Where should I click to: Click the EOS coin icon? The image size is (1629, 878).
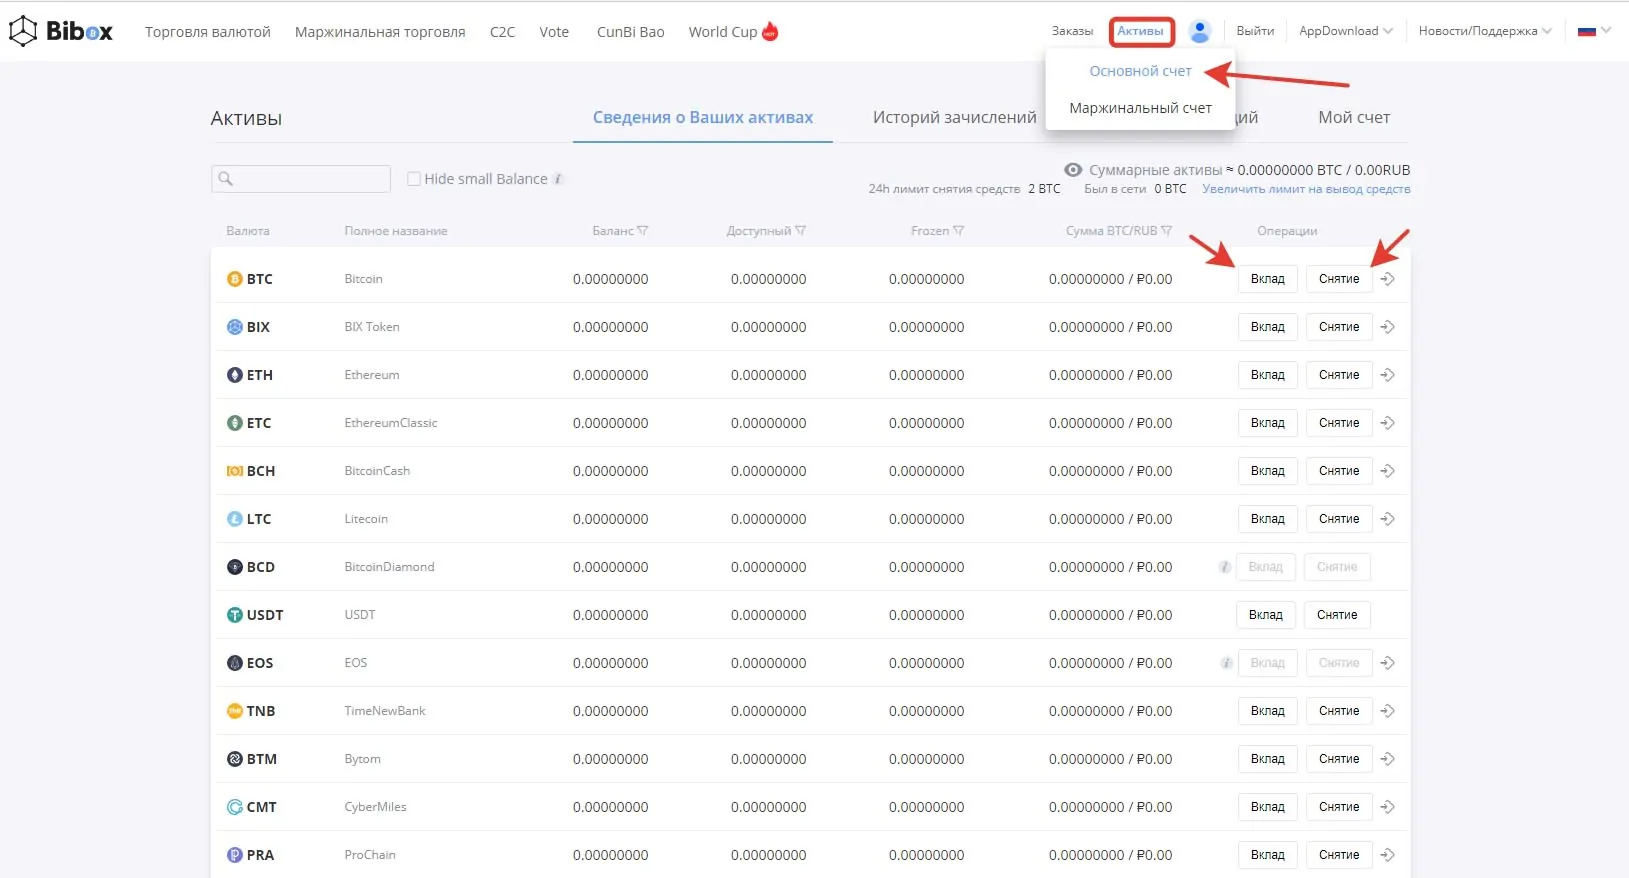235,663
